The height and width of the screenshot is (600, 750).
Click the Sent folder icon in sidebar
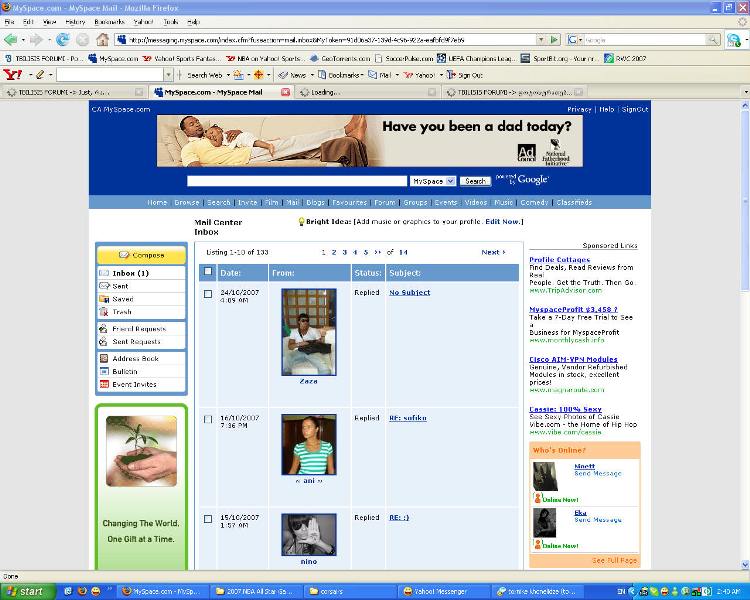[x=104, y=286]
